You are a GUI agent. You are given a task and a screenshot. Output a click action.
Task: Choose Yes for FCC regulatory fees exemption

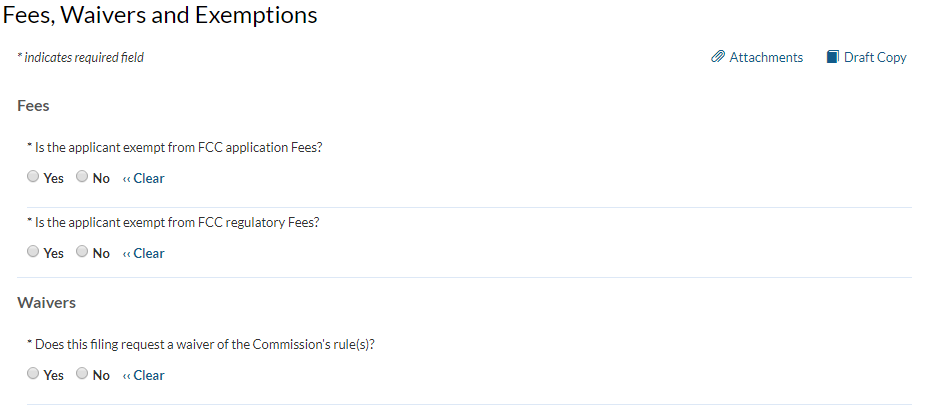tap(33, 252)
